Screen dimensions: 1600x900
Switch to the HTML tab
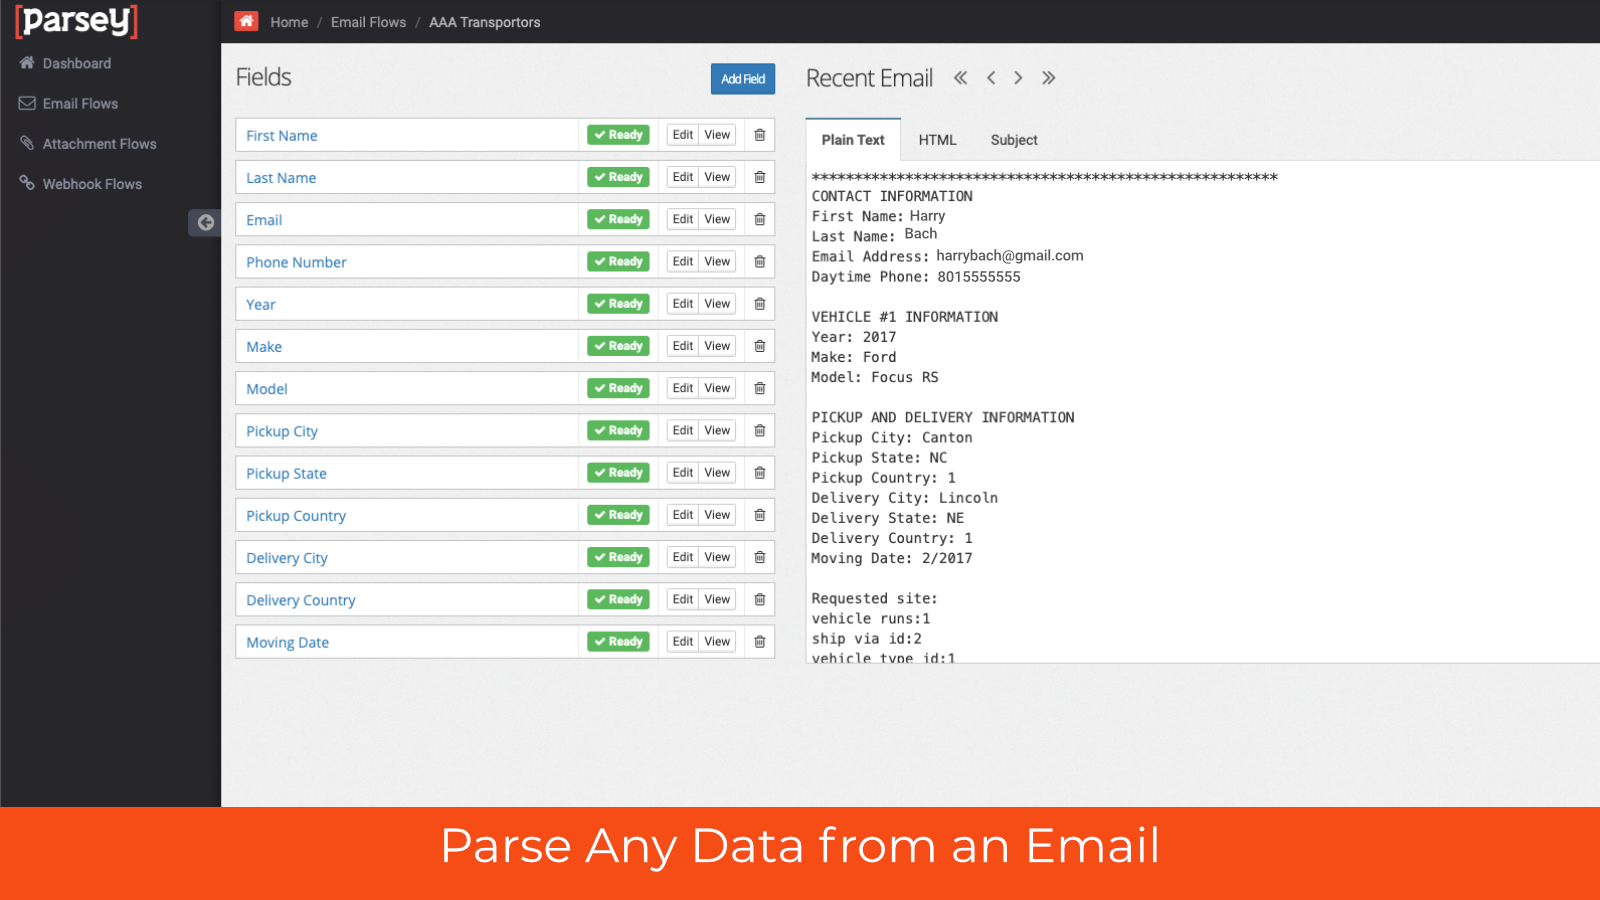coord(938,140)
